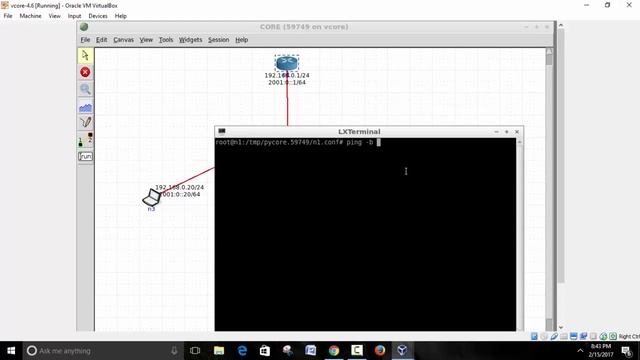Click the VirtualBox USB status icon
Screen dimensions: 640x360
tap(554, 336)
